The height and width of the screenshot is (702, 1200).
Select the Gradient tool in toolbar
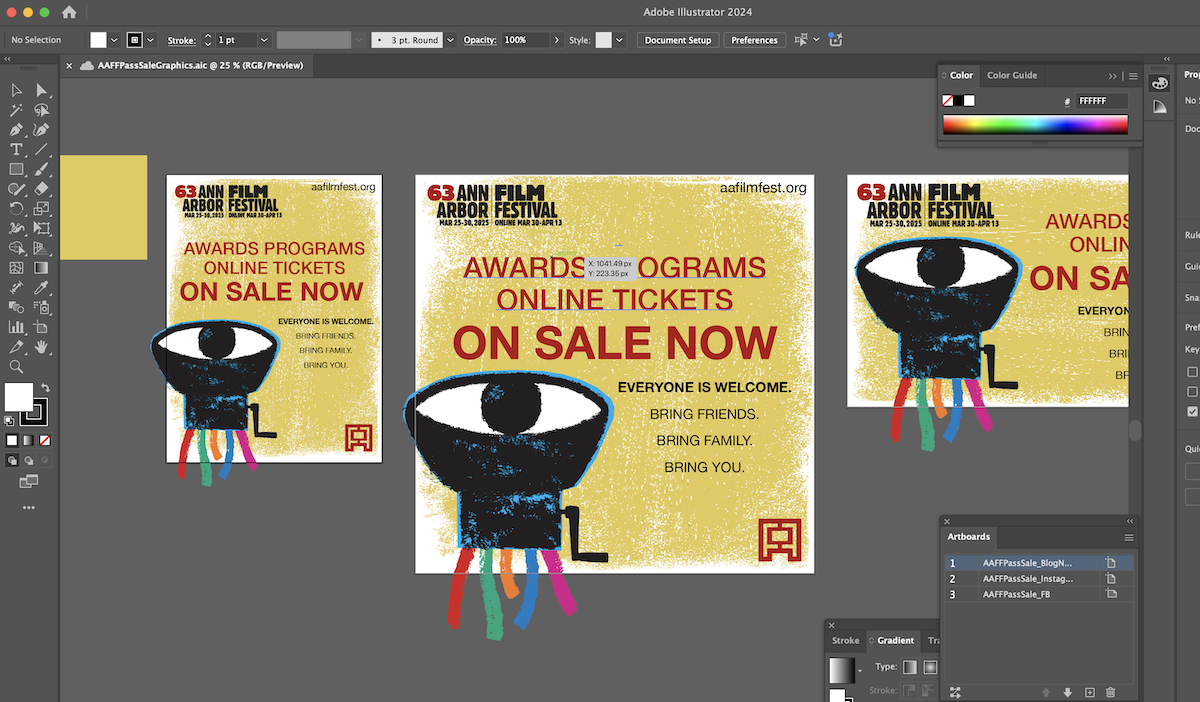tap(42, 268)
